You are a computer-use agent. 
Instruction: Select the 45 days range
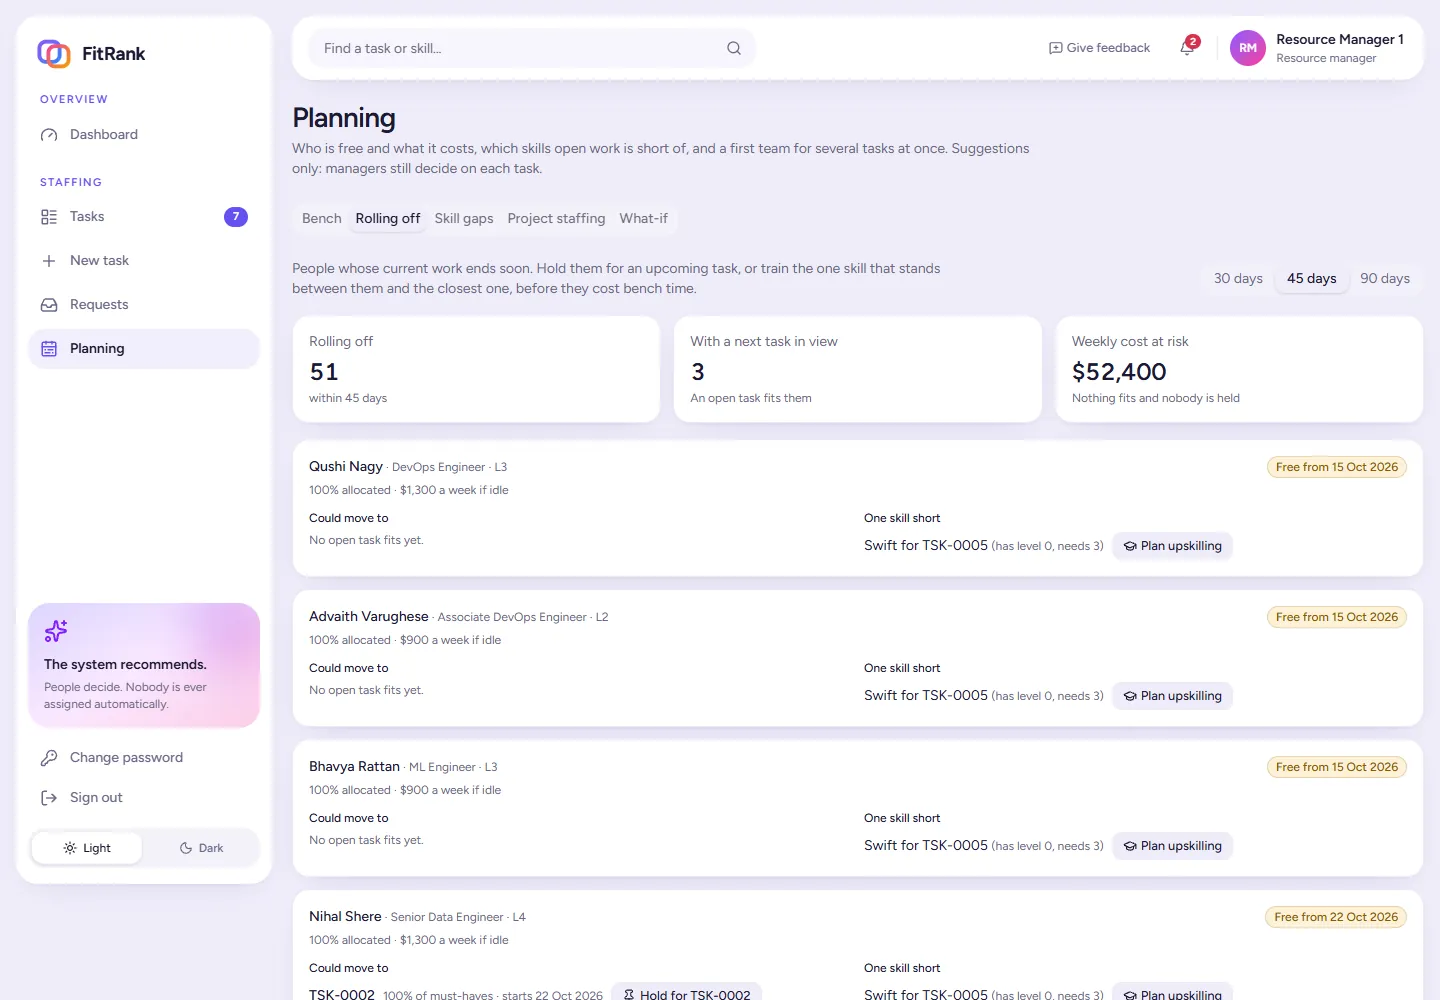(x=1311, y=279)
